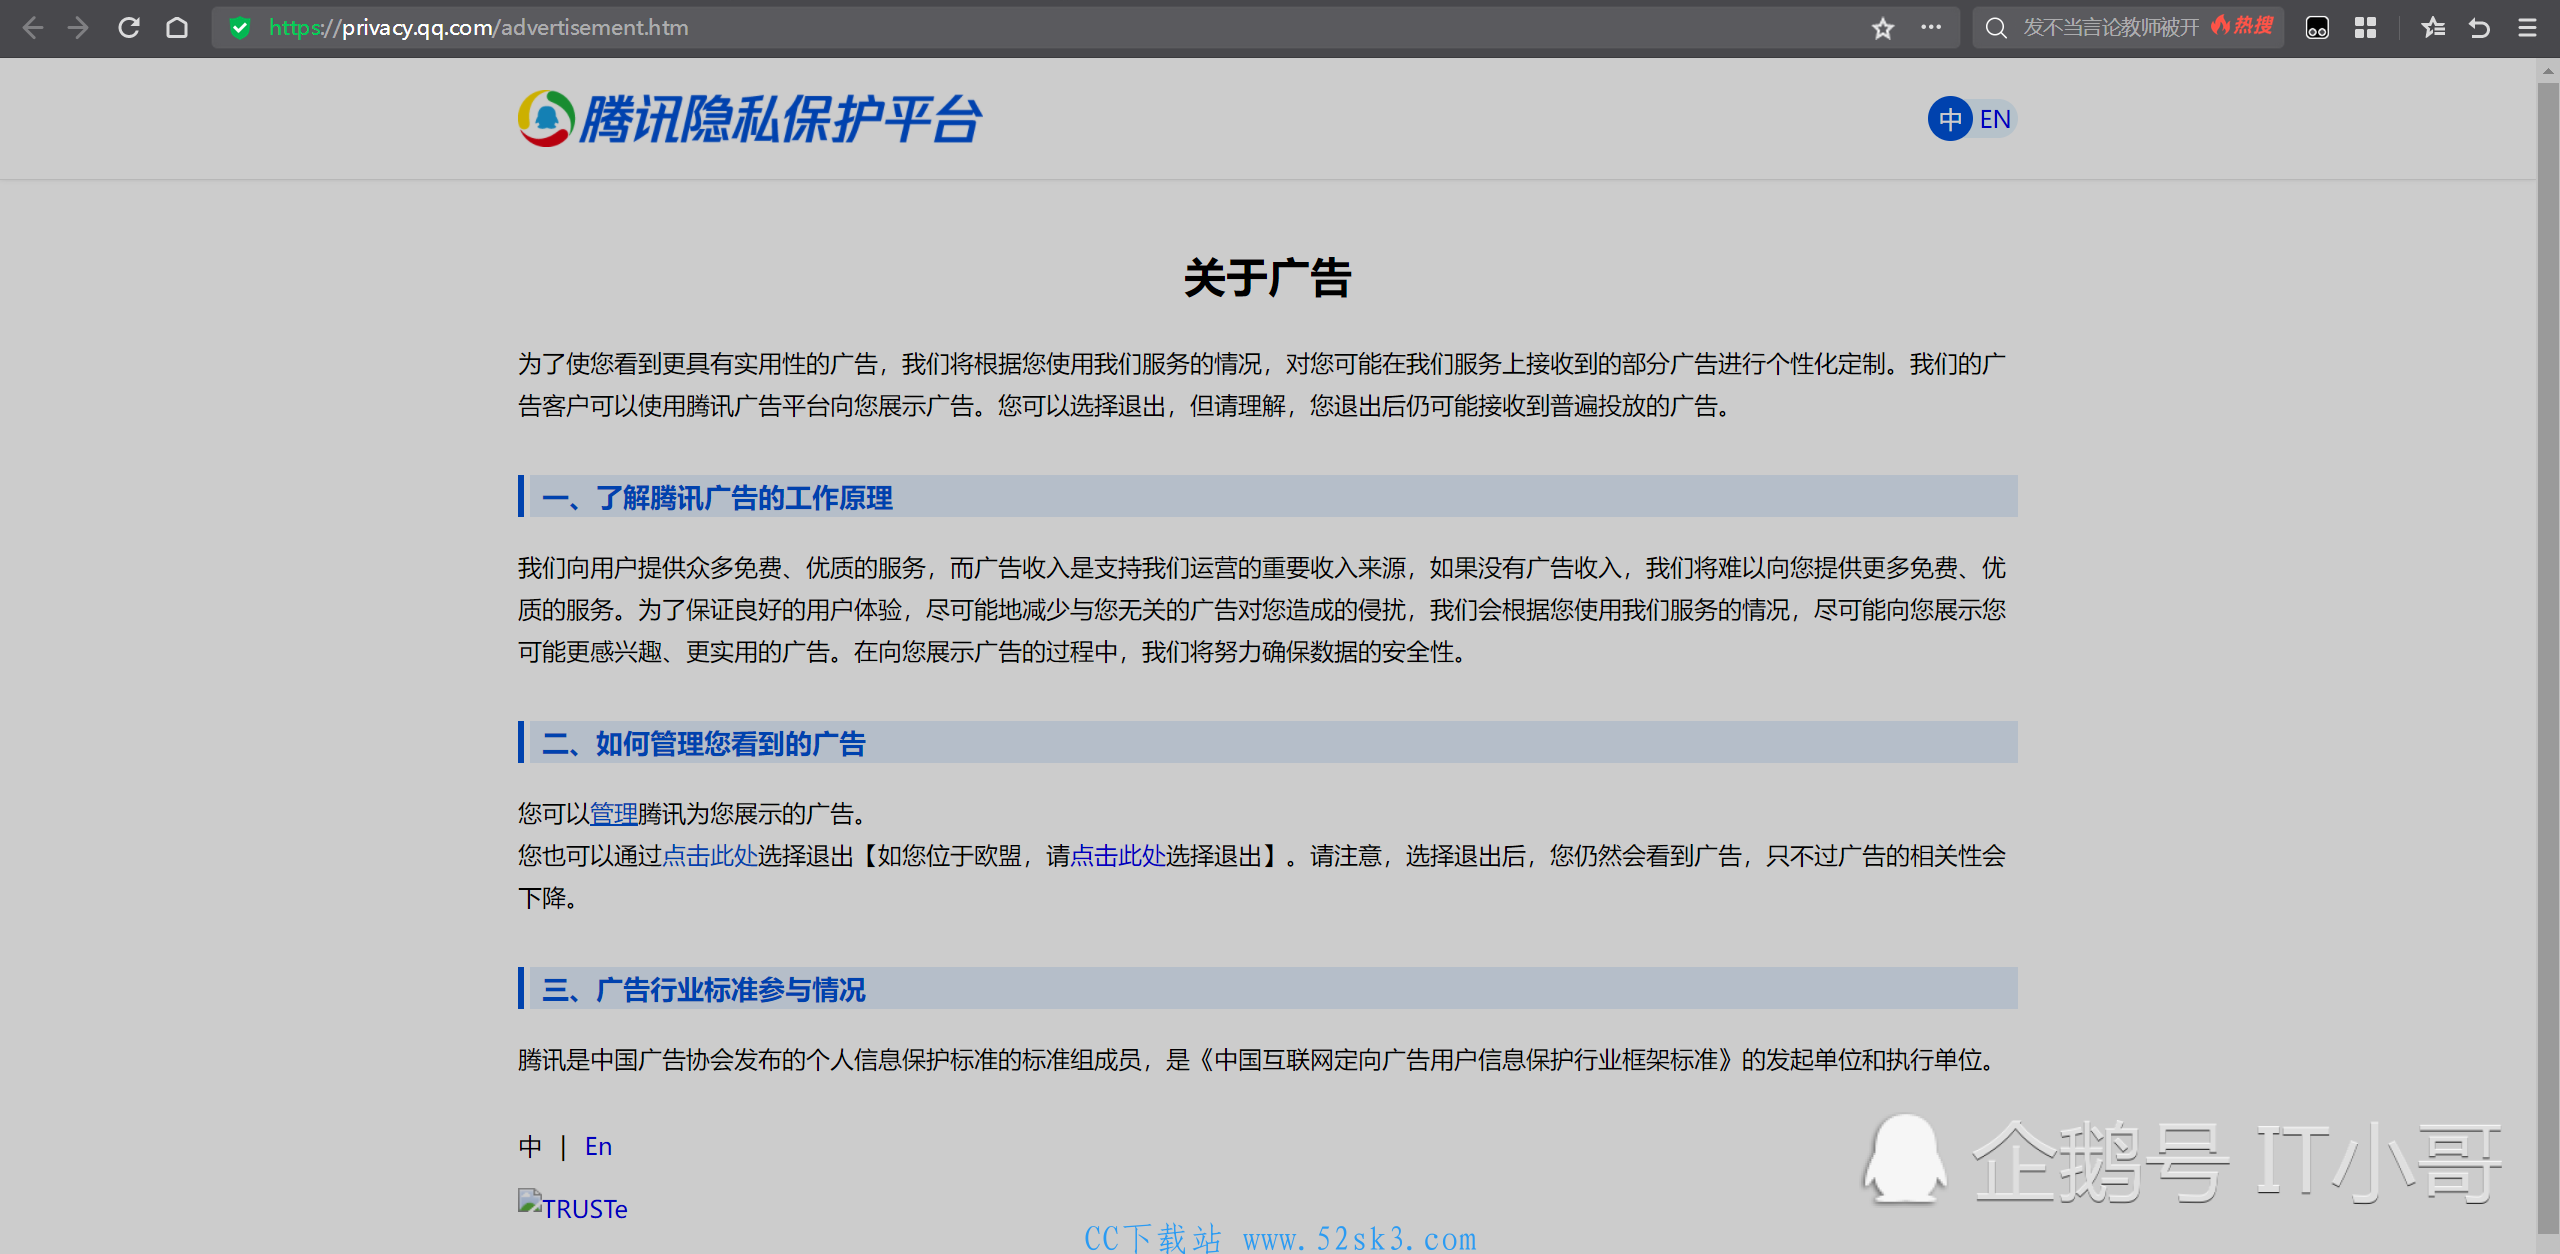
Task: Go back using the browser back arrow
Action: 32,28
